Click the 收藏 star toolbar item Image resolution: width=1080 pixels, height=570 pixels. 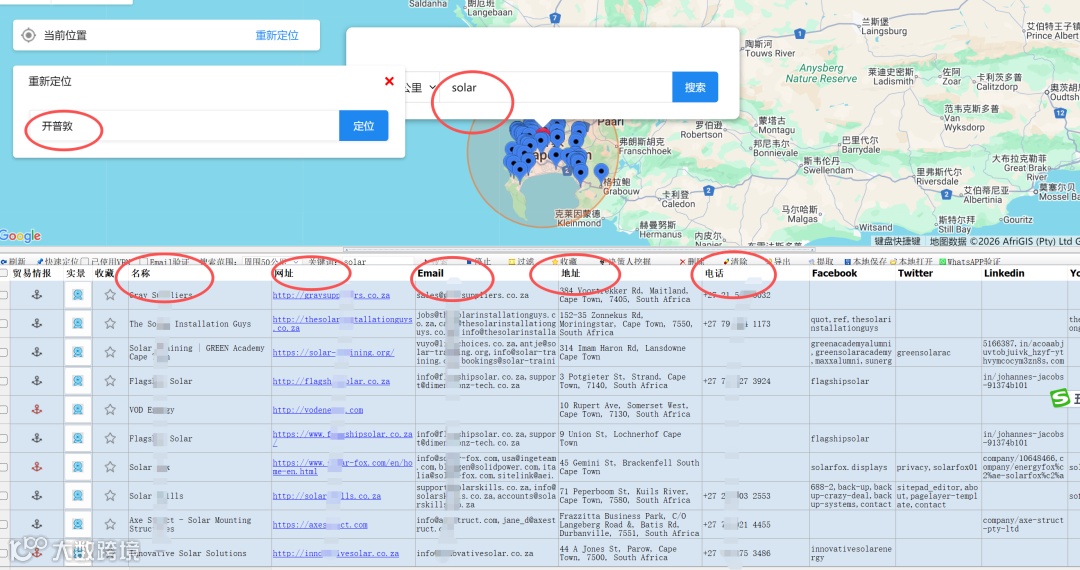pos(564,262)
